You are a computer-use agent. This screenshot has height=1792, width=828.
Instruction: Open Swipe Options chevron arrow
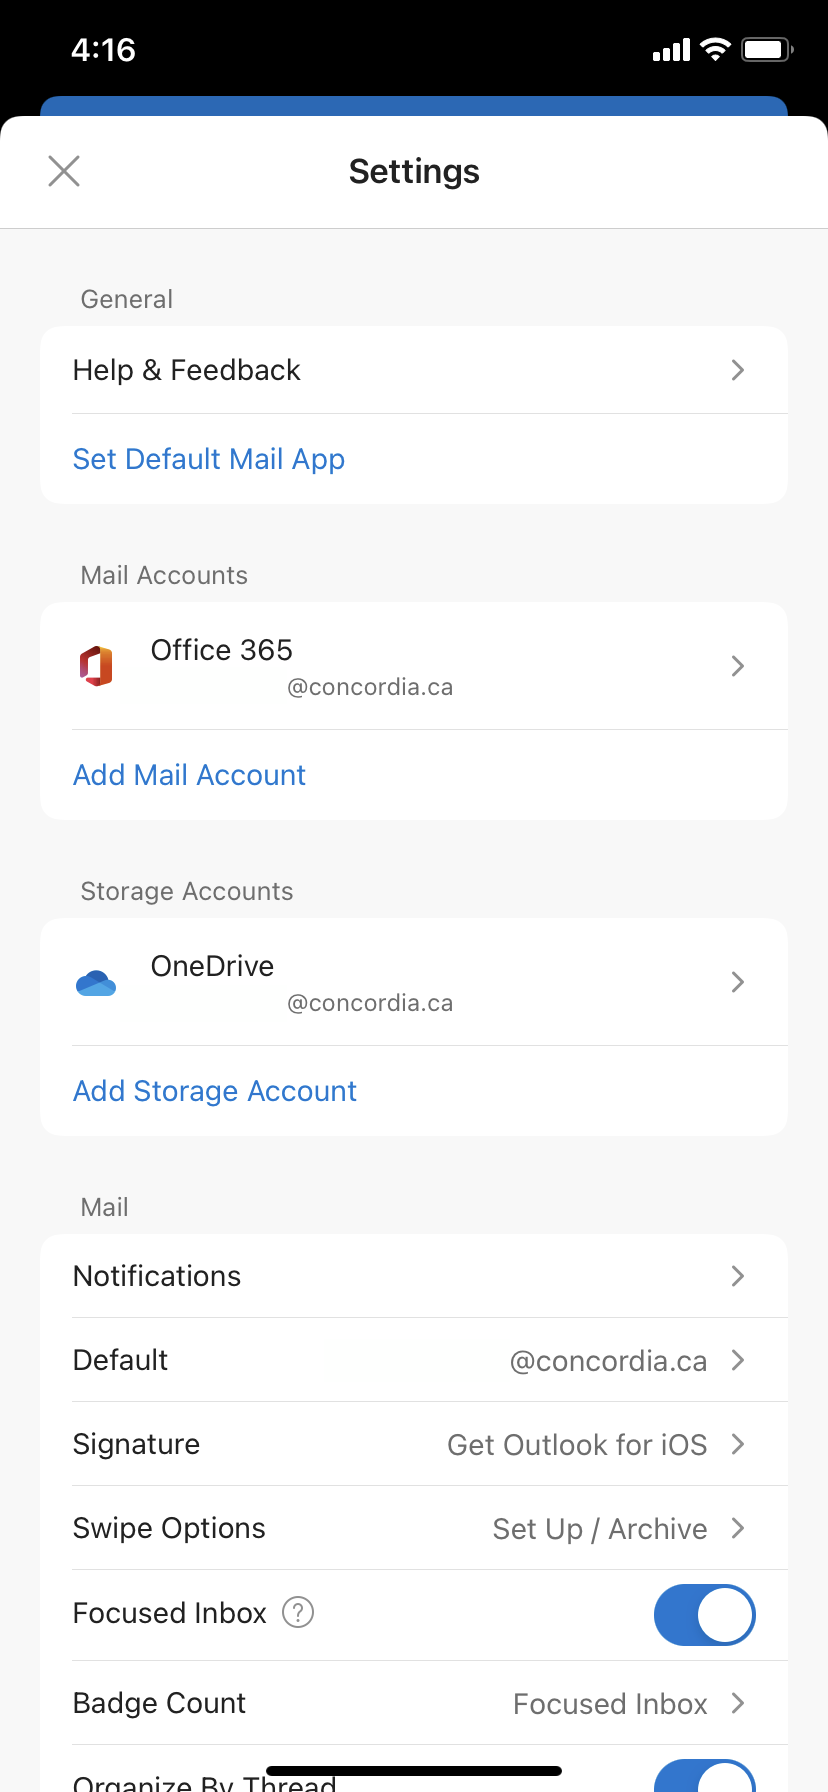click(738, 1528)
